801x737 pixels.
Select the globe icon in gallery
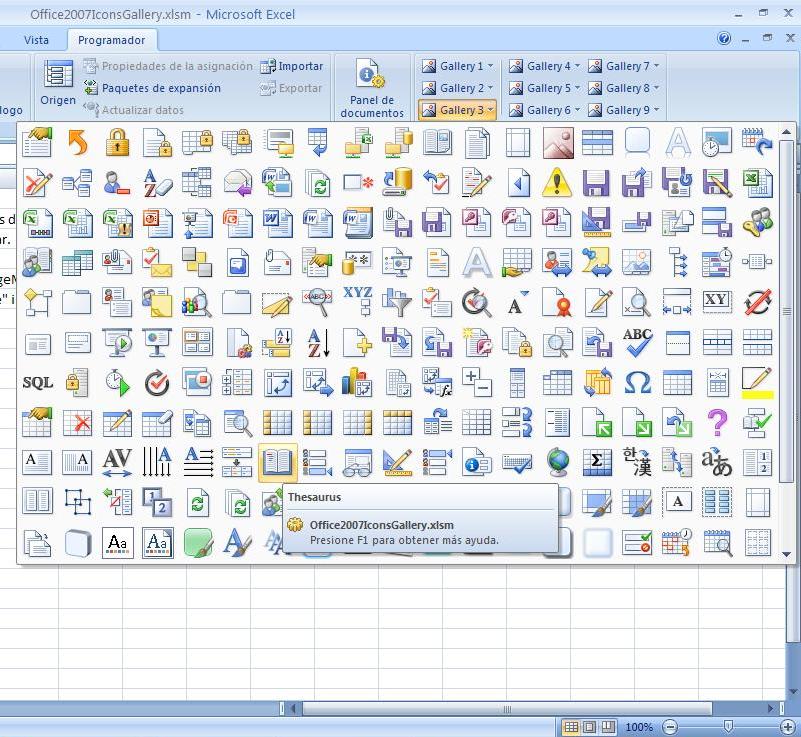557,462
